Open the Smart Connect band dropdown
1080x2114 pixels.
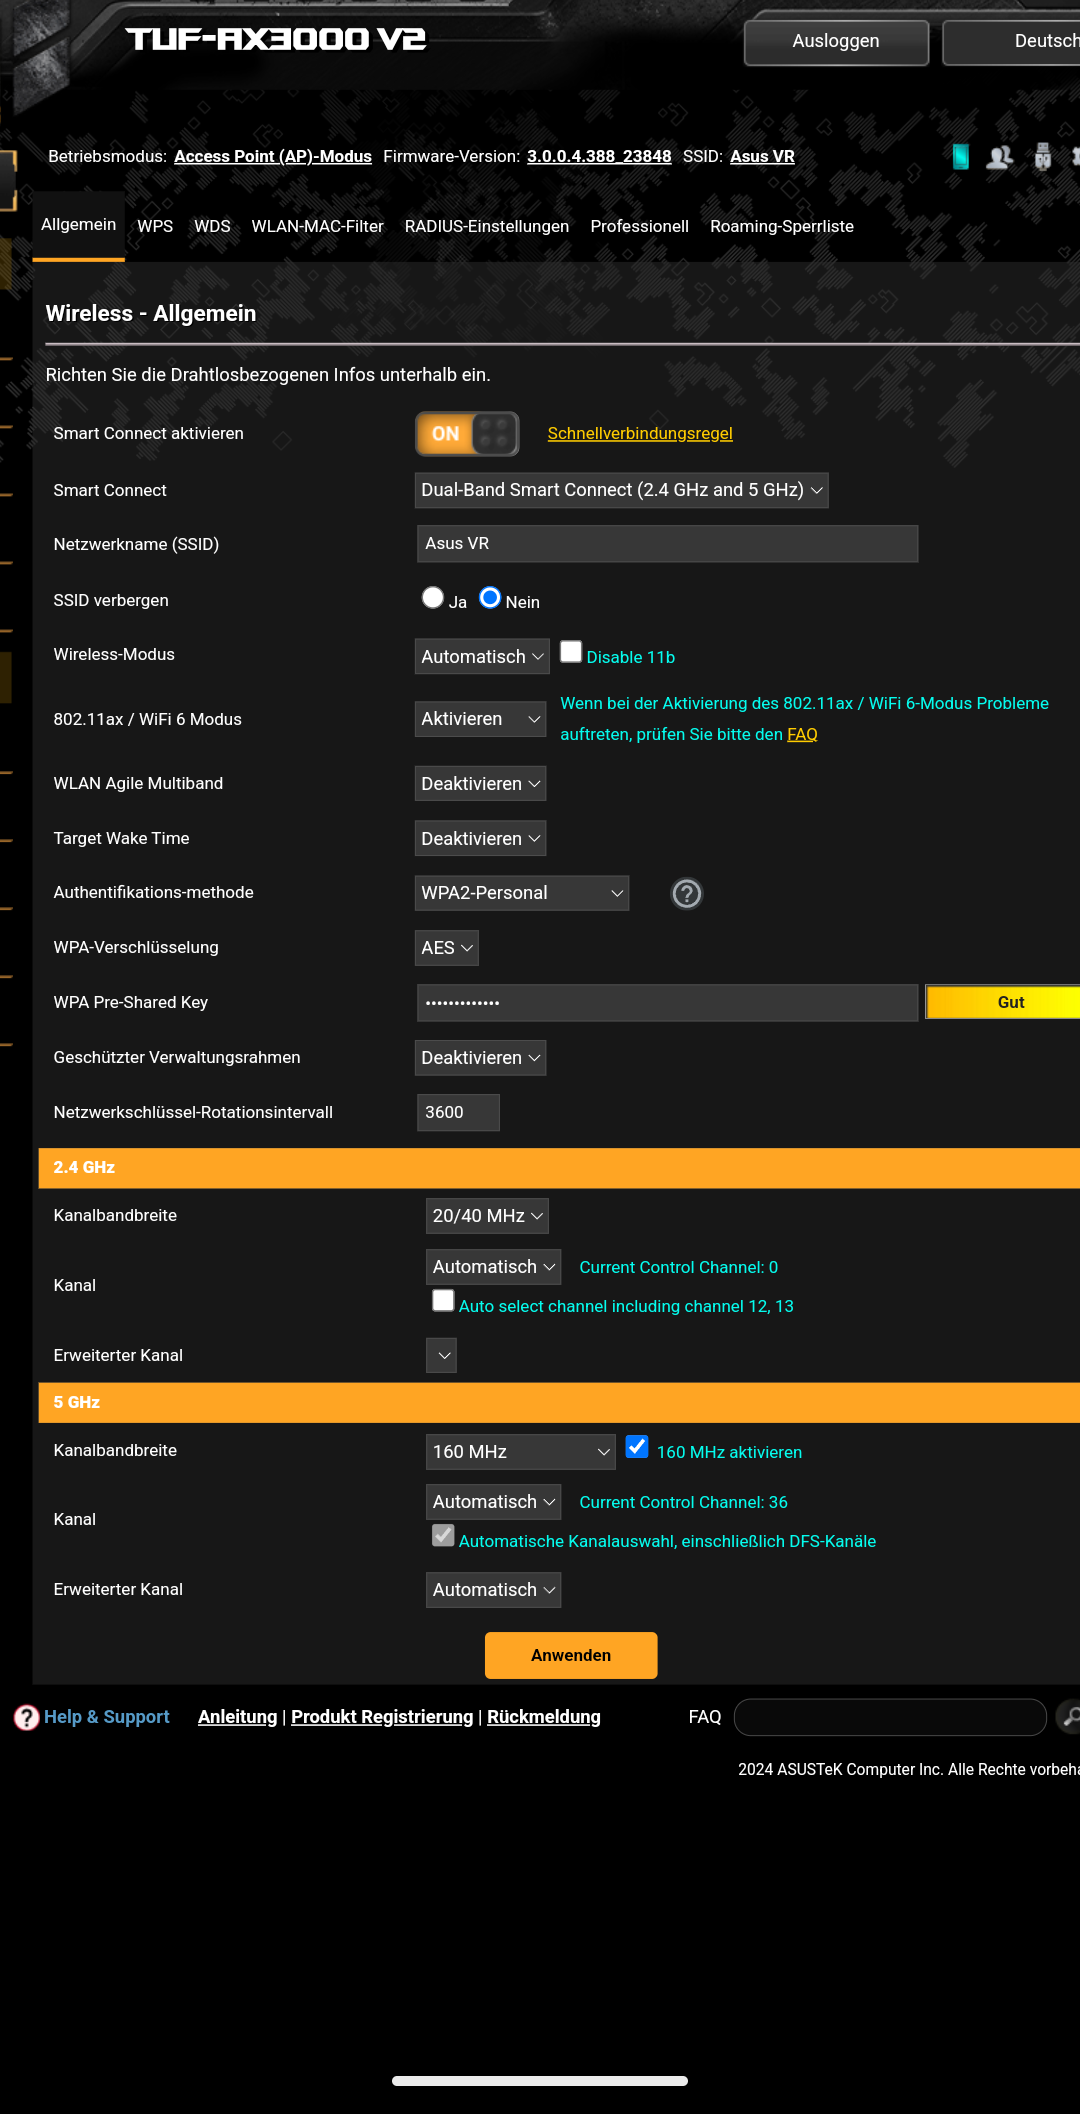tap(621, 490)
